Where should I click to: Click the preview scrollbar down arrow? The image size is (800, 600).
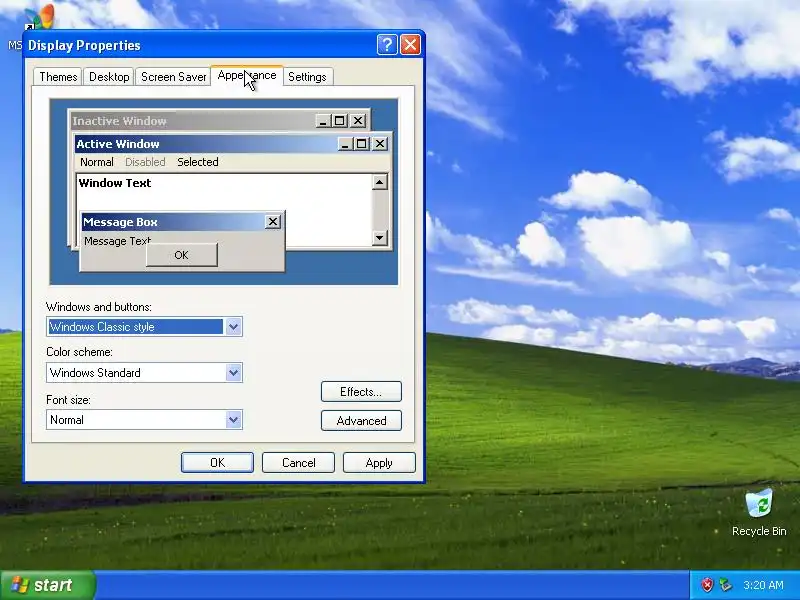click(x=380, y=237)
